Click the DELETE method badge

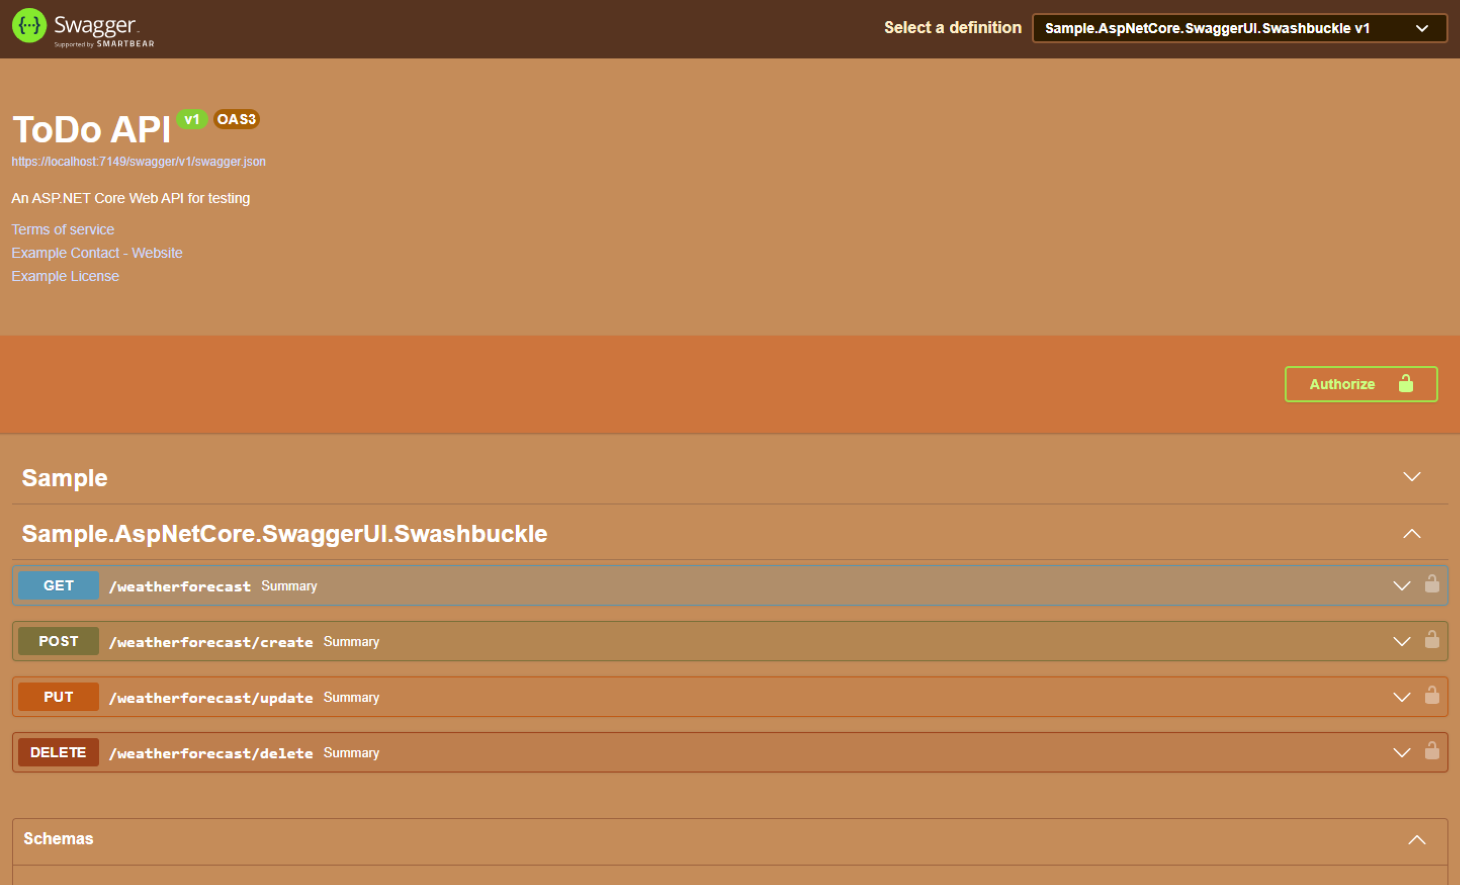point(58,753)
